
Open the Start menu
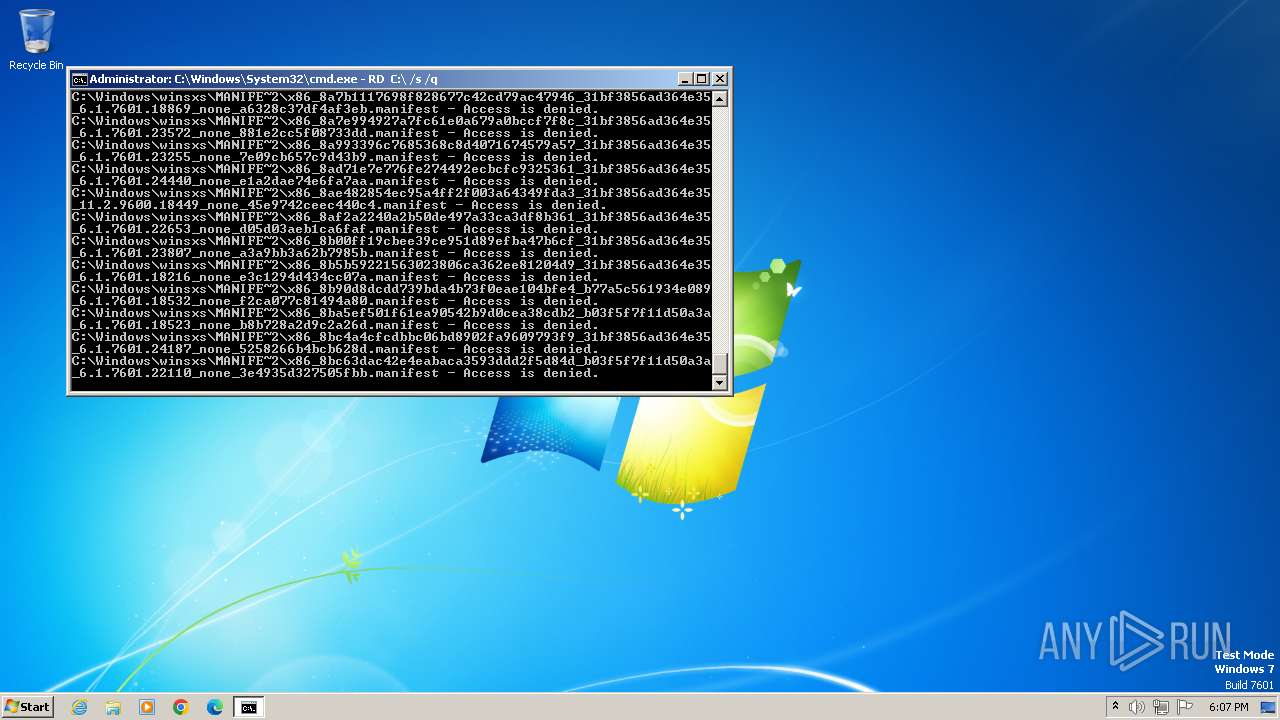click(27, 707)
